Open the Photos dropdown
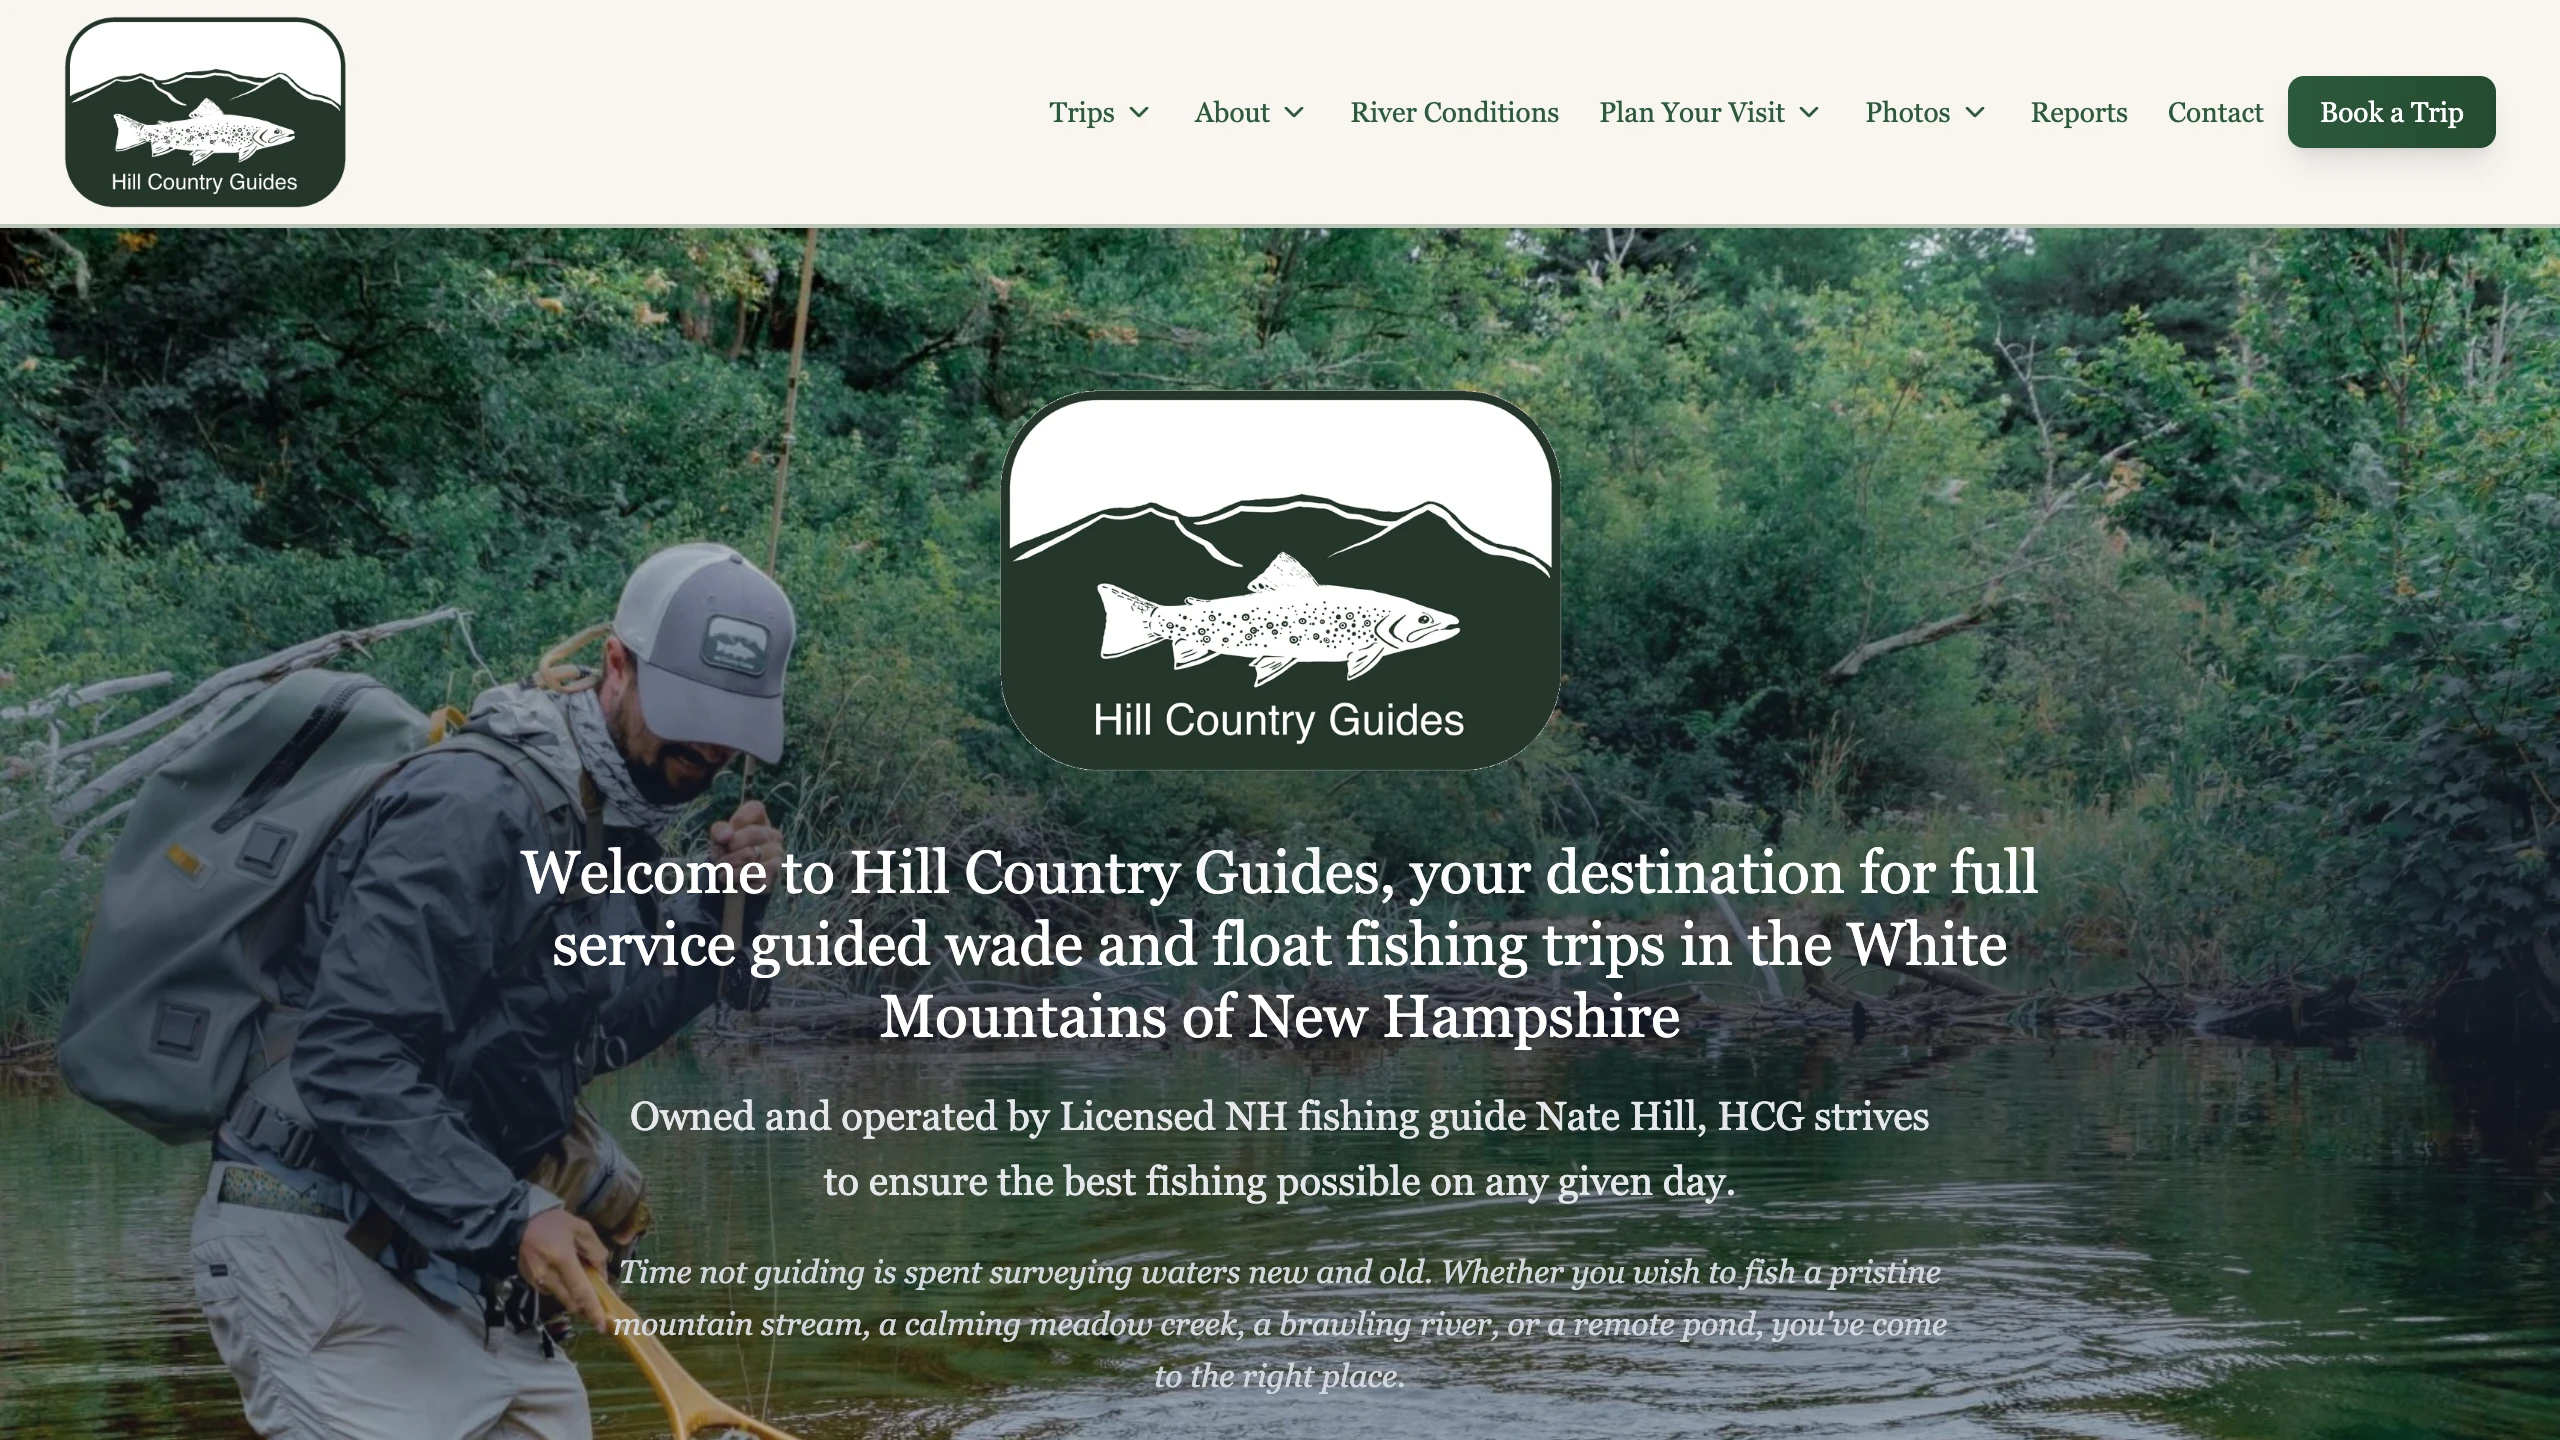 point(1923,113)
